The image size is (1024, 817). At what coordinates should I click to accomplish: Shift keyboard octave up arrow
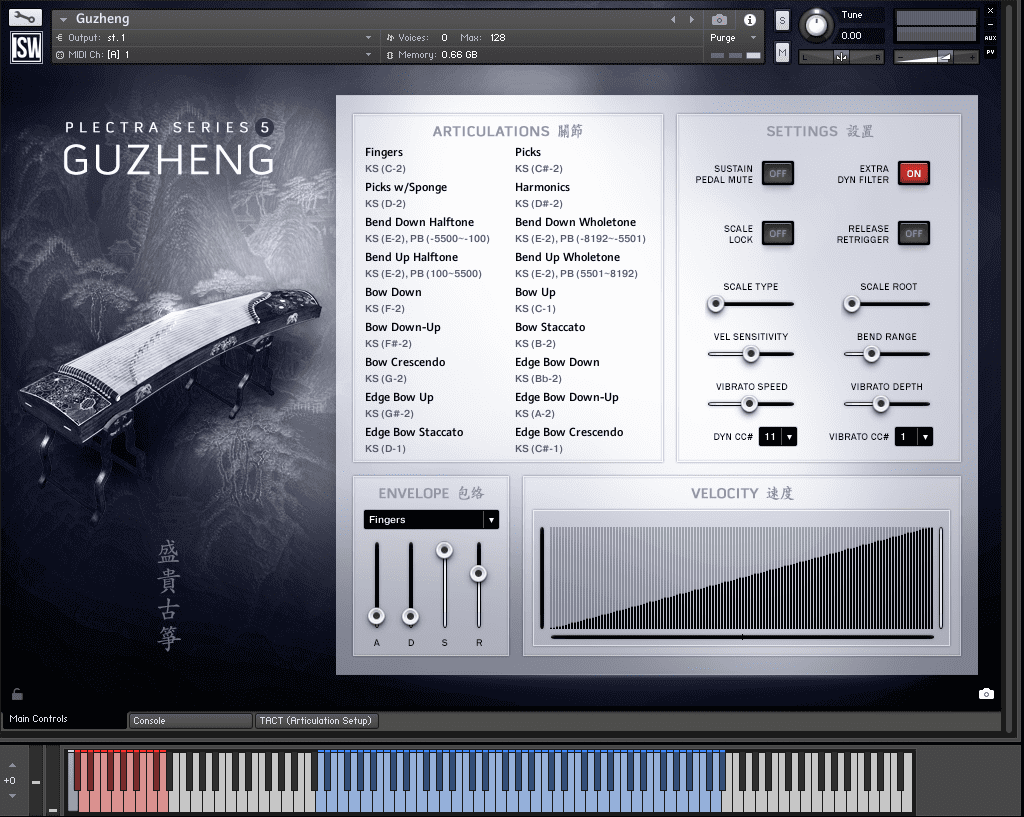point(12,765)
